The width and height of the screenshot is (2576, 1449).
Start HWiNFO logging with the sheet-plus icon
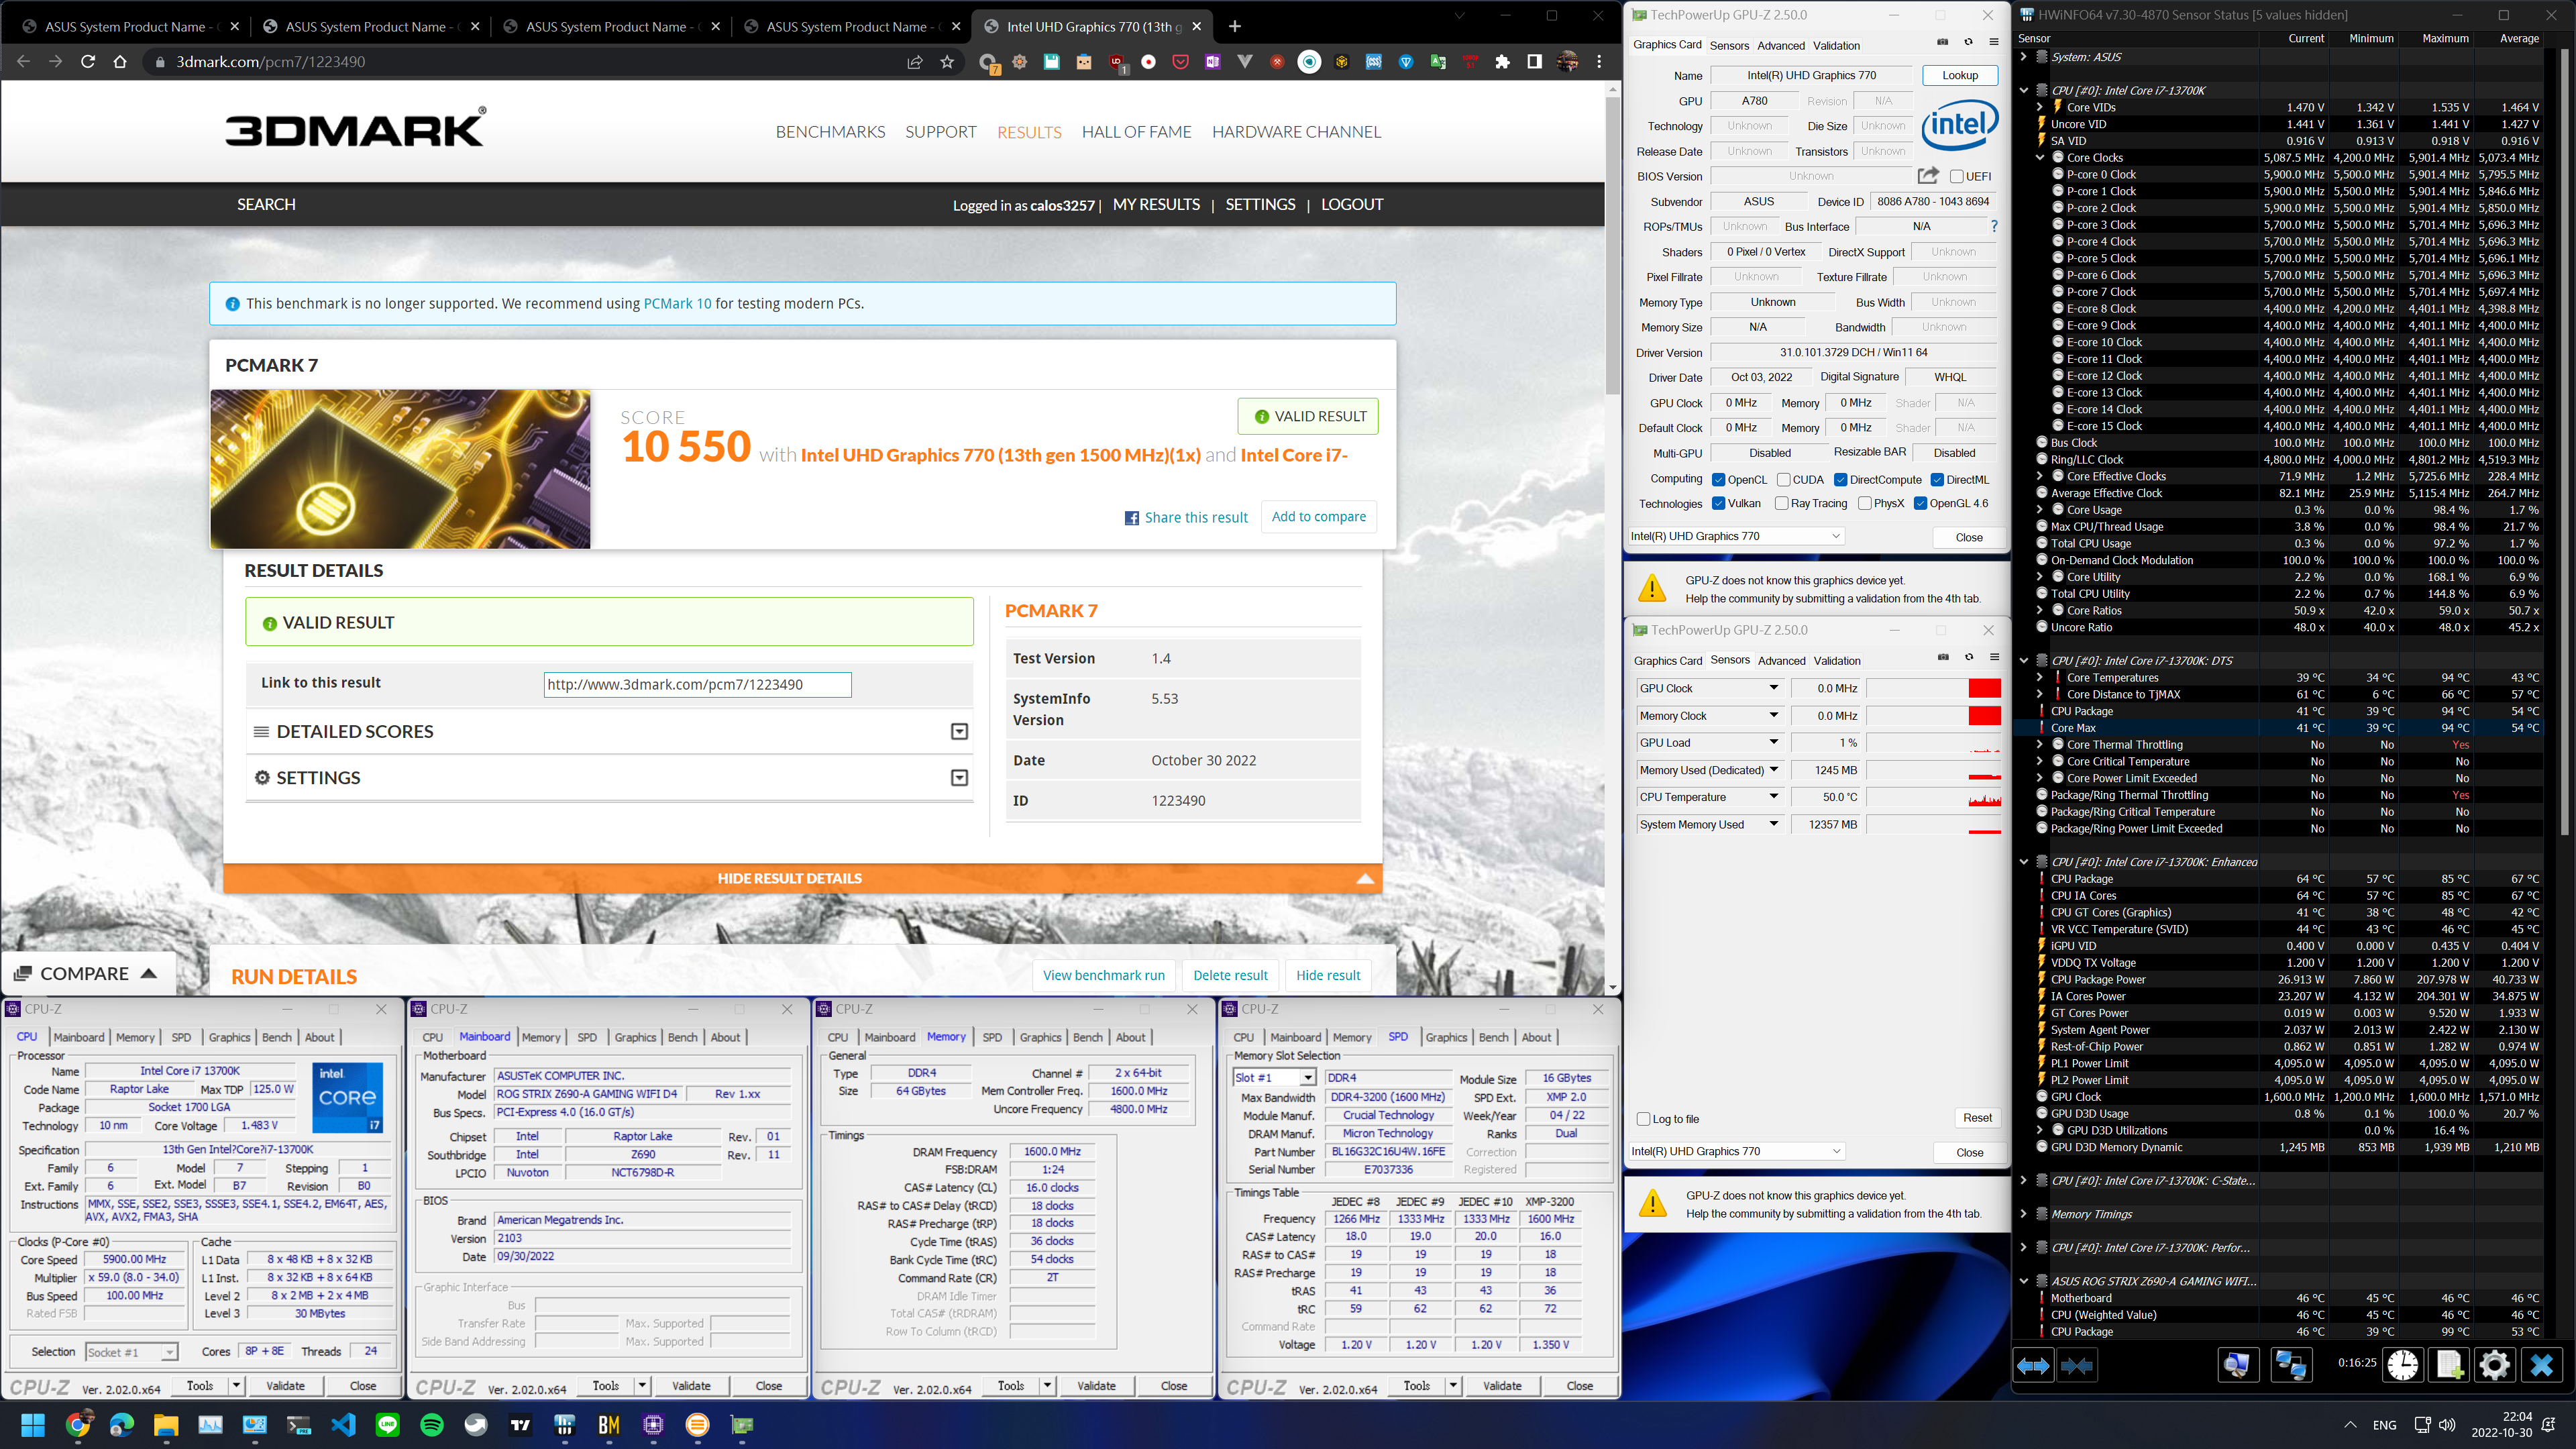[2448, 1365]
